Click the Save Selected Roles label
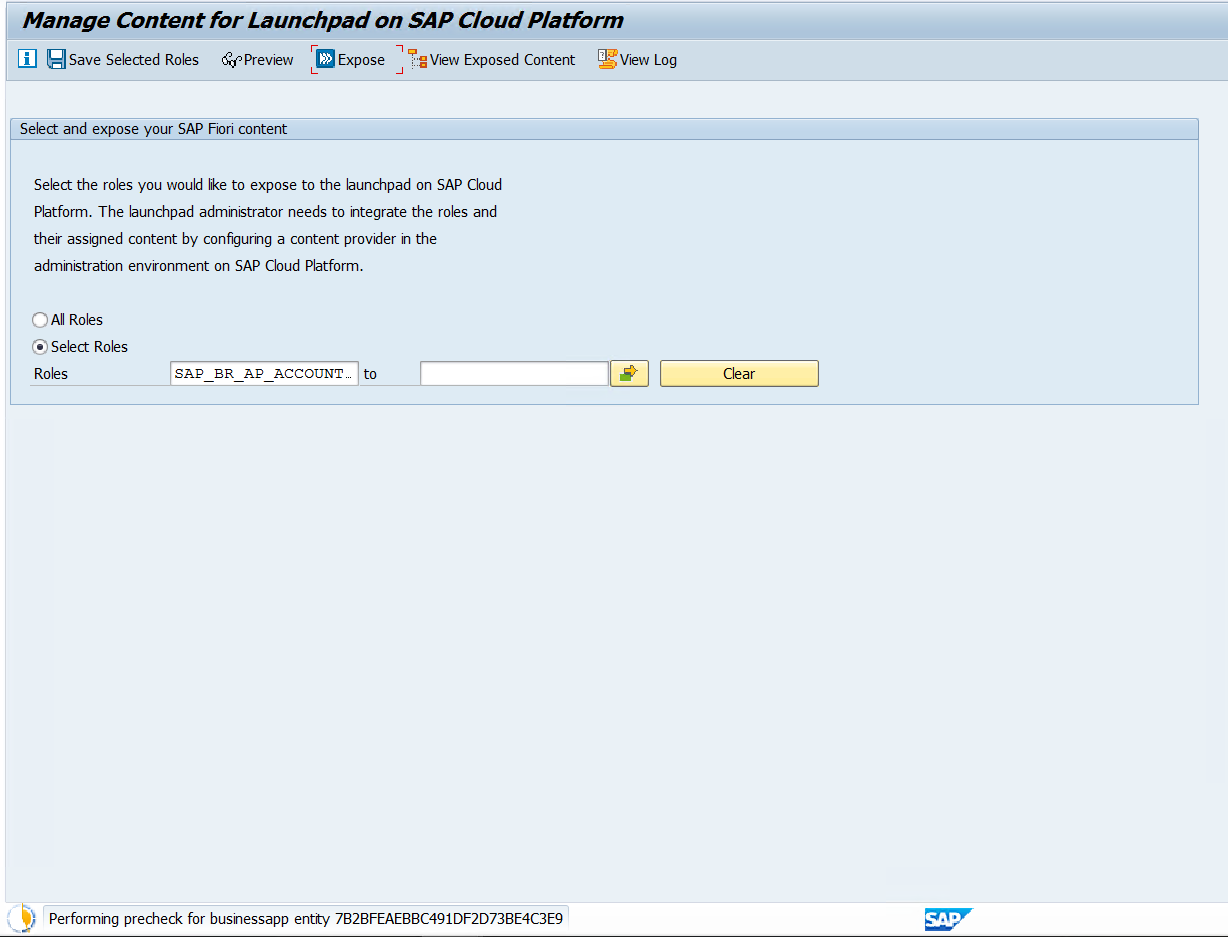1228x937 pixels. click(x=134, y=60)
